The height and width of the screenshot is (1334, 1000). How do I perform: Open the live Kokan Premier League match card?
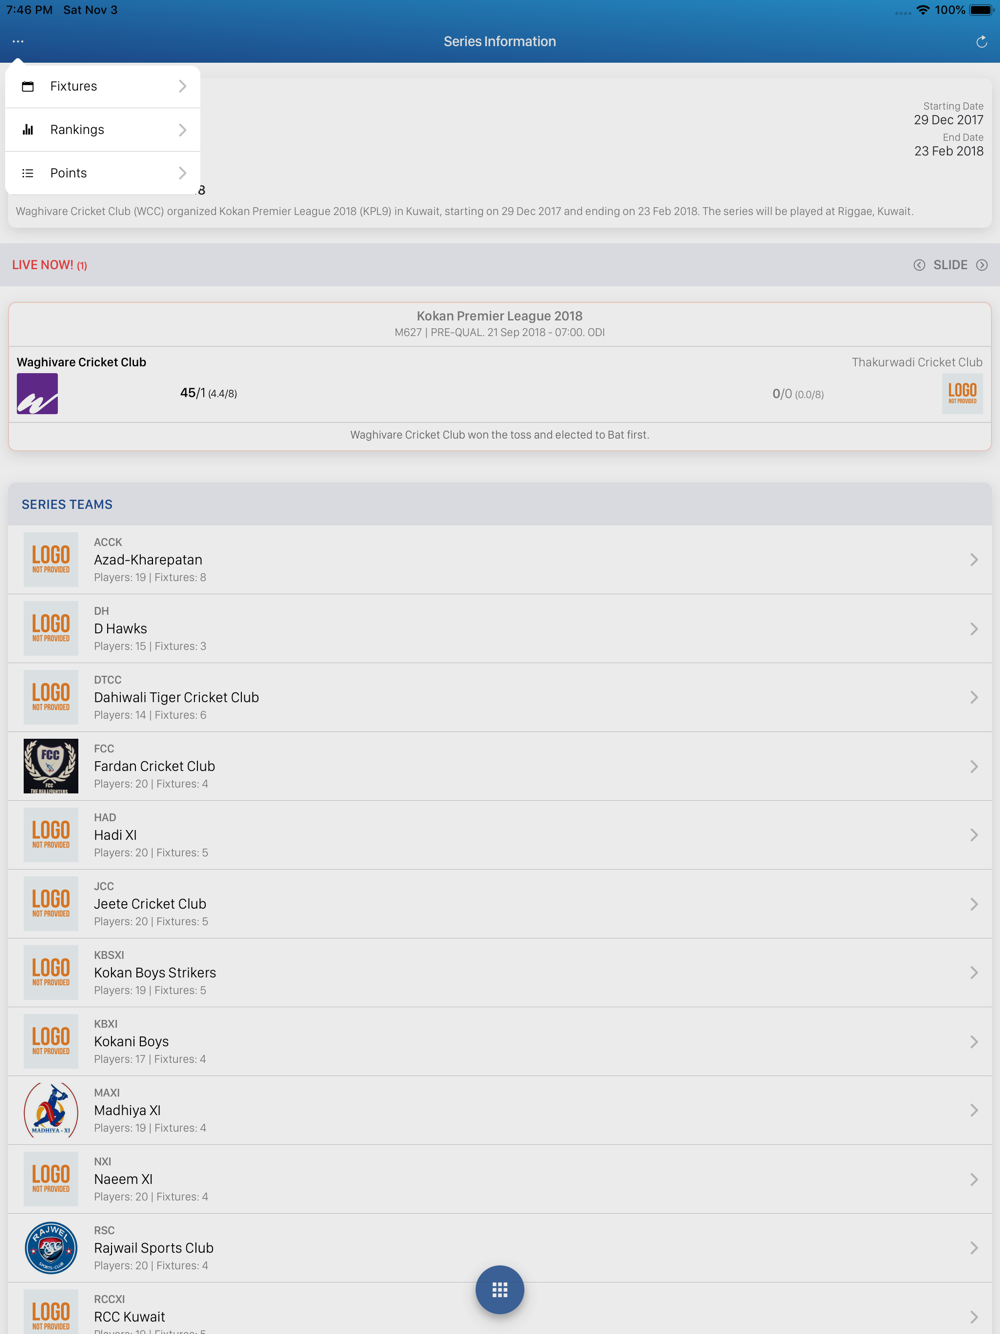coord(500,376)
